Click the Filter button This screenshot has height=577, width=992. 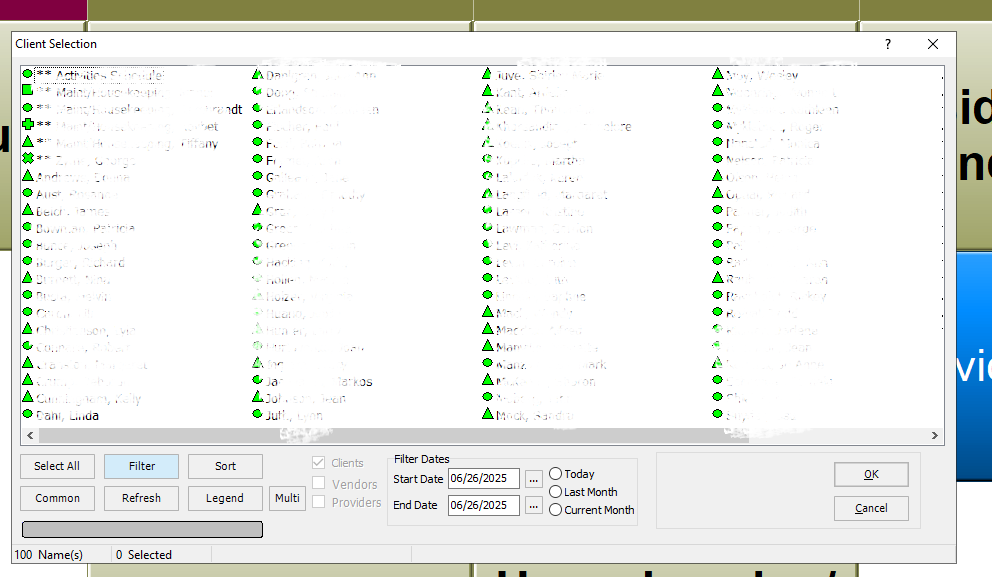tap(141, 466)
